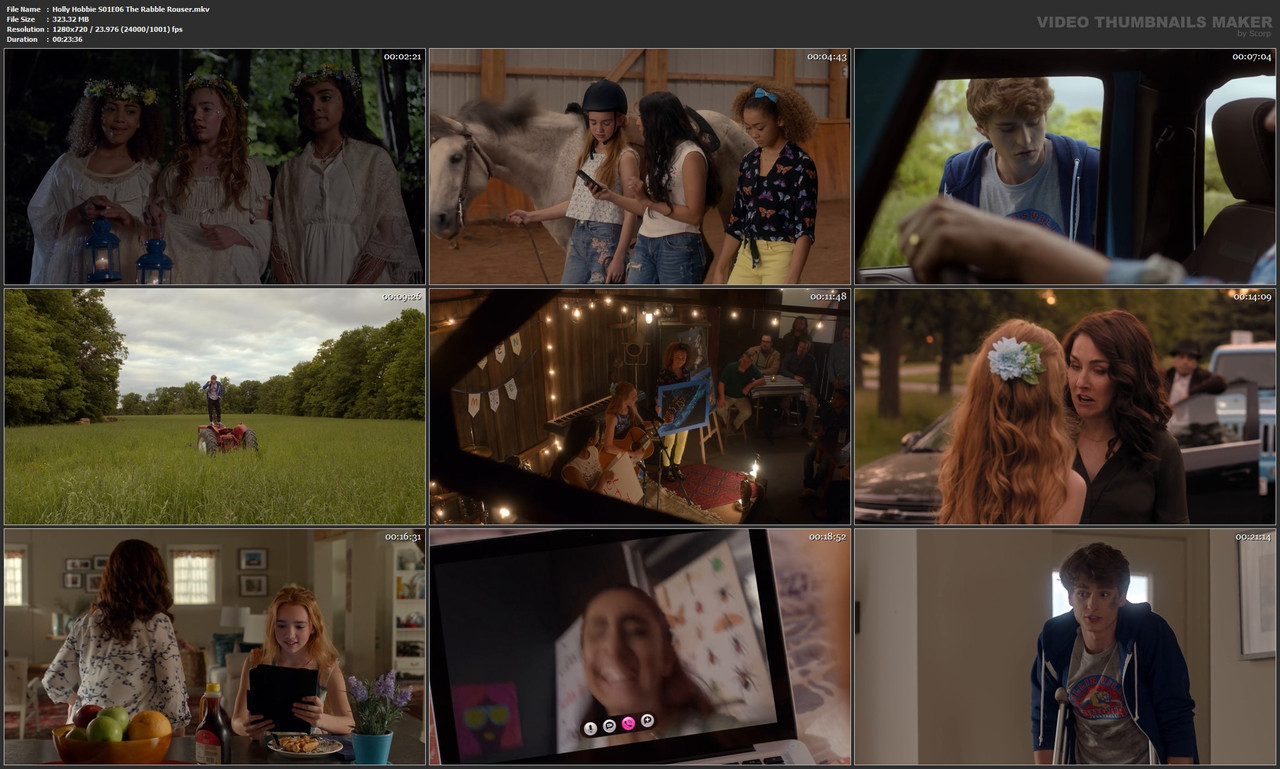Image resolution: width=1280 pixels, height=769 pixels.
Task: Click the add-person icon in the call bar
Action: pyautogui.click(x=647, y=720)
